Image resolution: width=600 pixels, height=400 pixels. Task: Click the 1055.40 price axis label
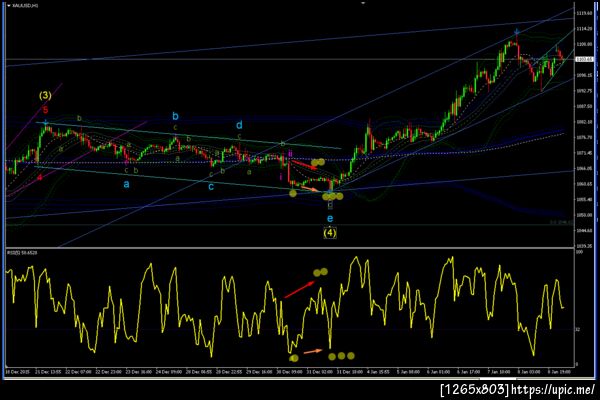(x=584, y=199)
